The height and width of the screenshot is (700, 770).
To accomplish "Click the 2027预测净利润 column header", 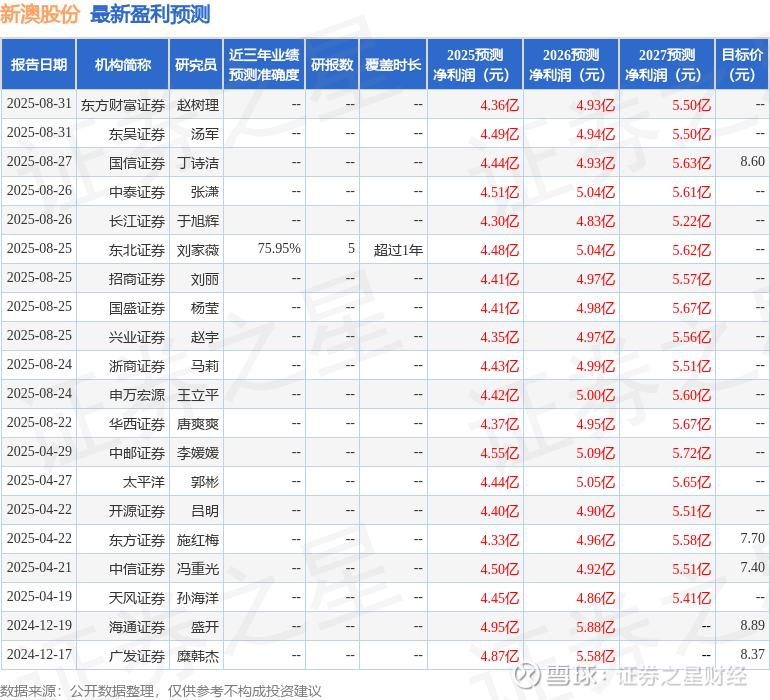I will pos(667,64).
